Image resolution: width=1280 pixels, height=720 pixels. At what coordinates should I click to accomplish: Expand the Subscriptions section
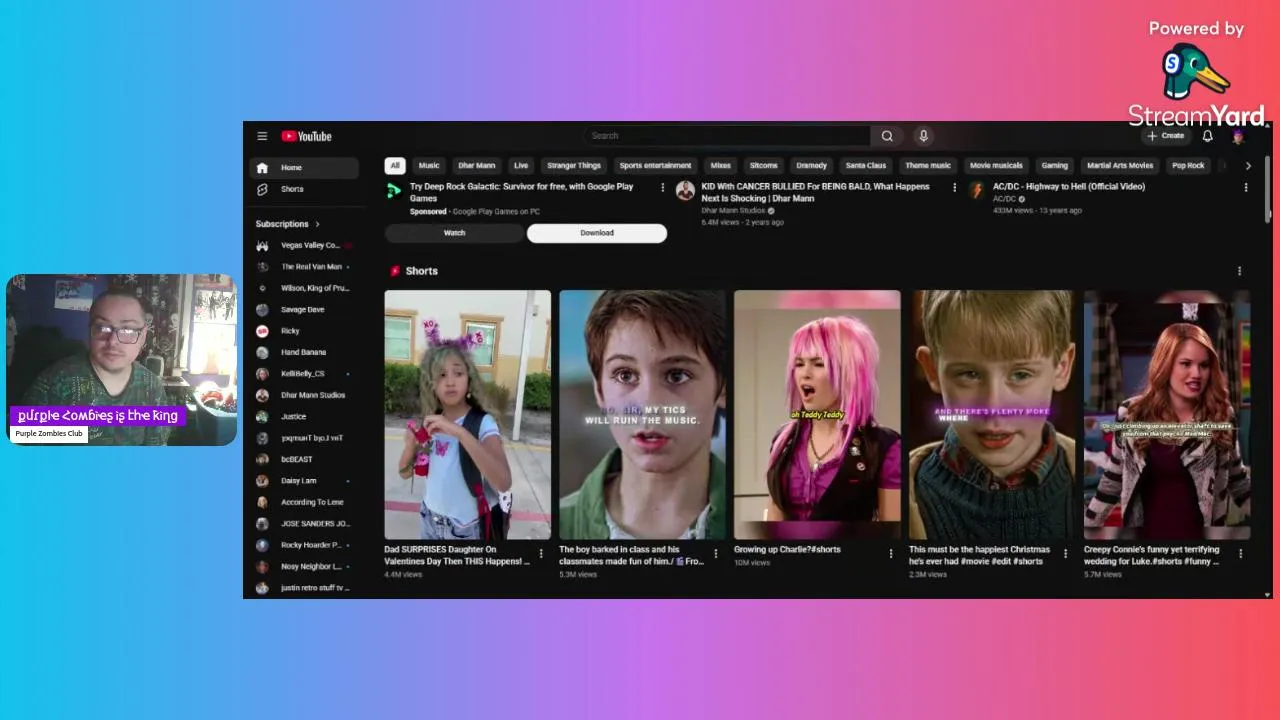point(288,224)
